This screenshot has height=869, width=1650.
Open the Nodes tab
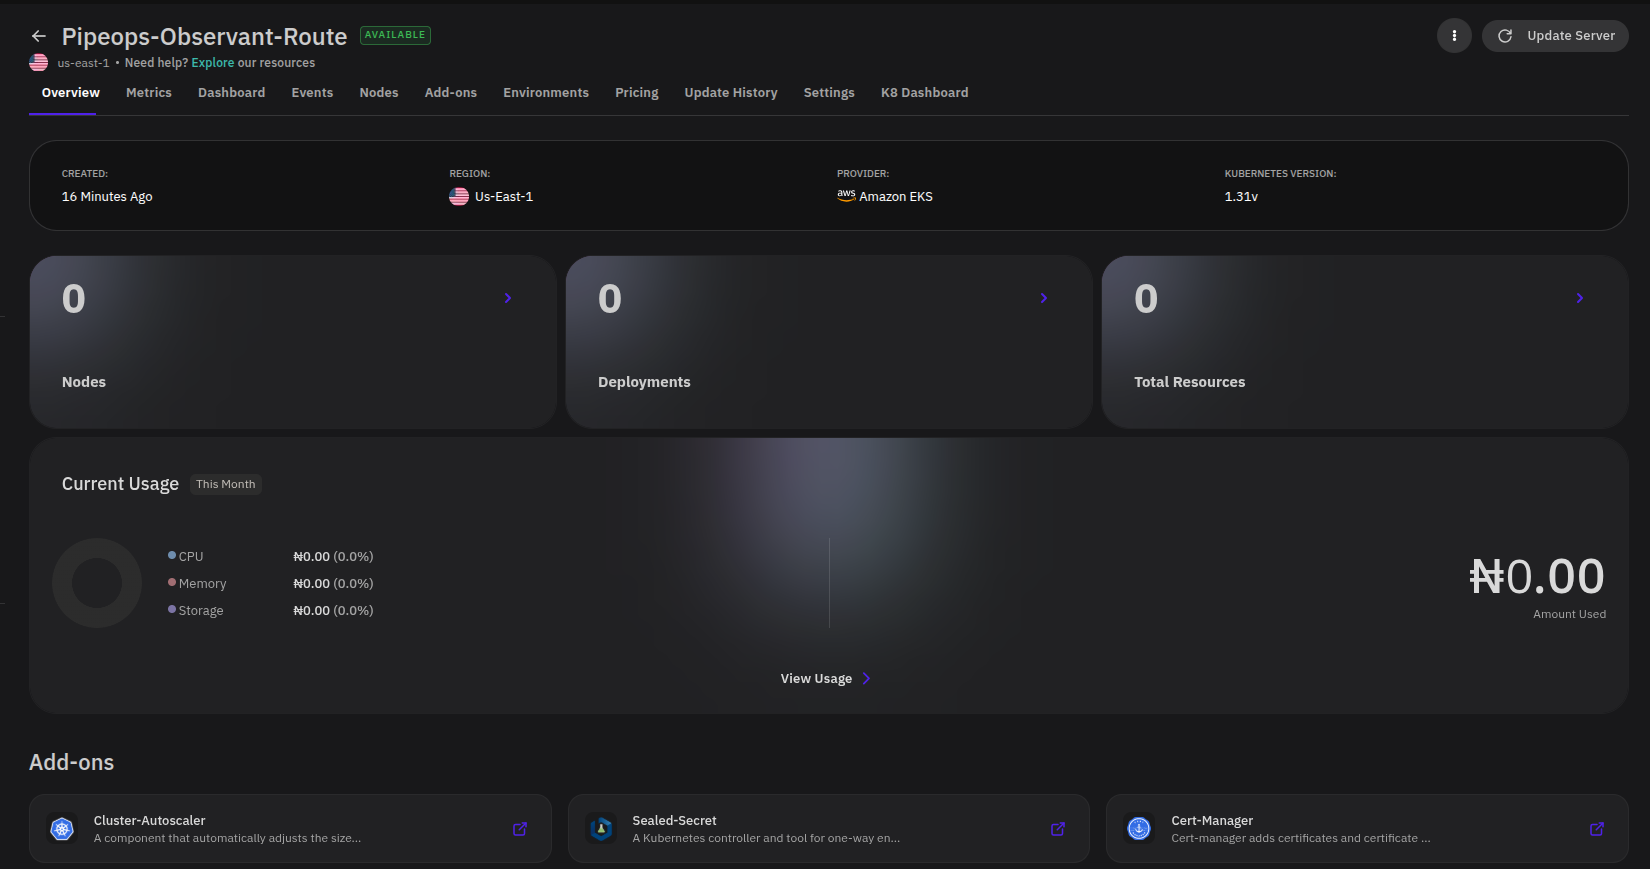tap(379, 93)
